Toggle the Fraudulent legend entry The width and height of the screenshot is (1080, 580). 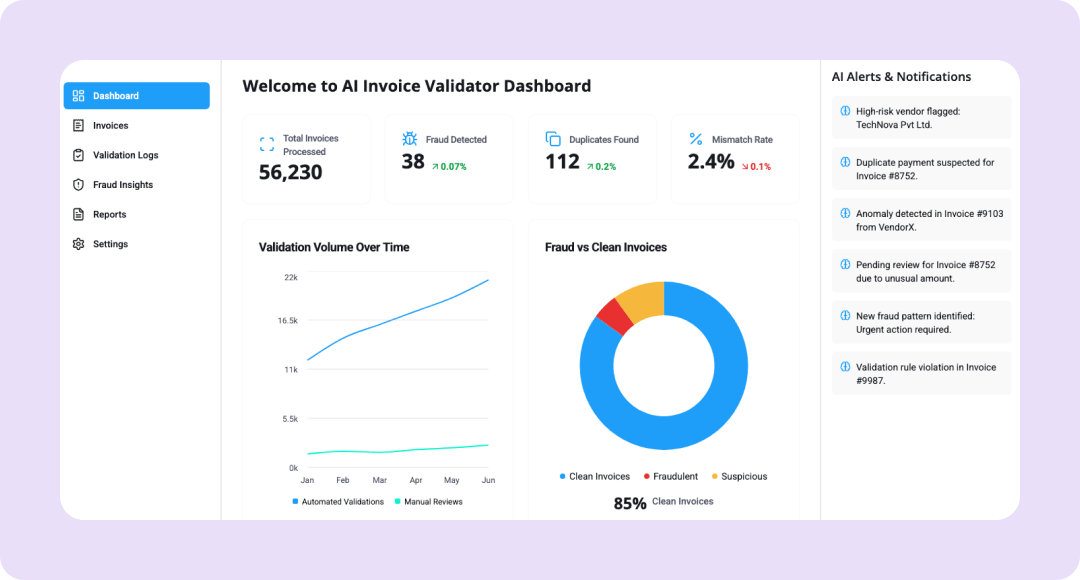point(671,477)
